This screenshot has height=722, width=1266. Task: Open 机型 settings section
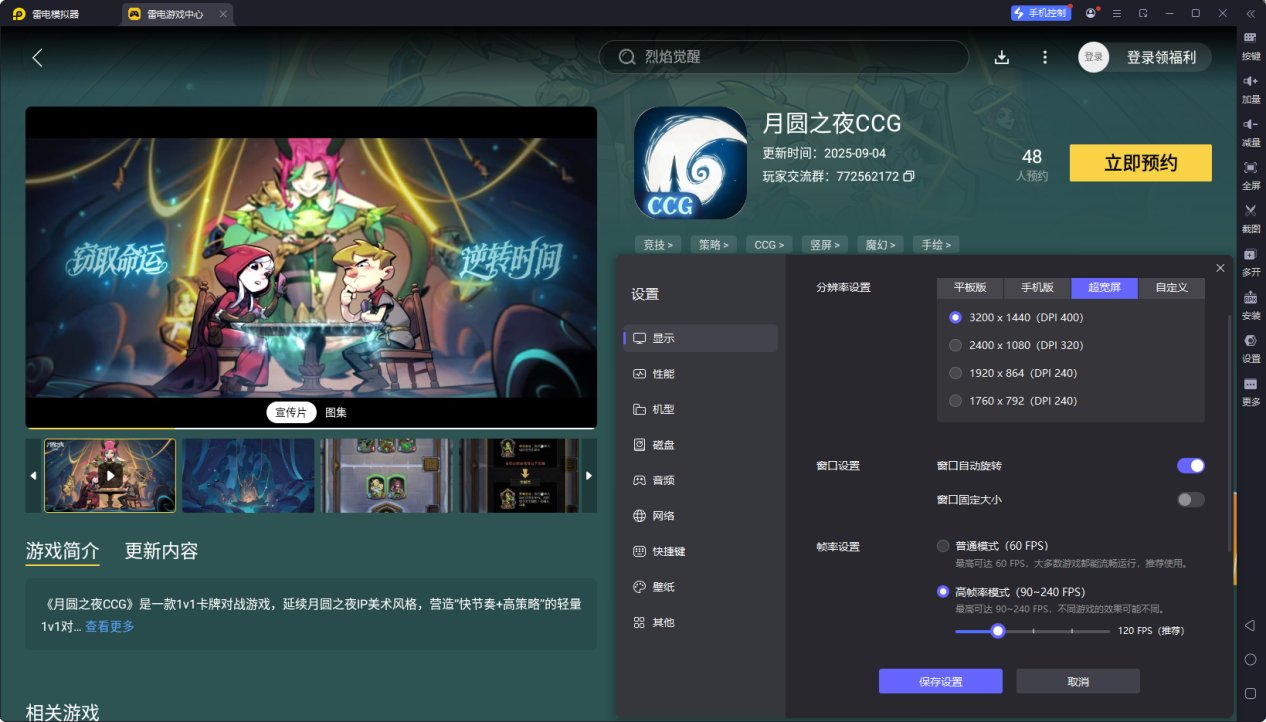[x=700, y=409]
